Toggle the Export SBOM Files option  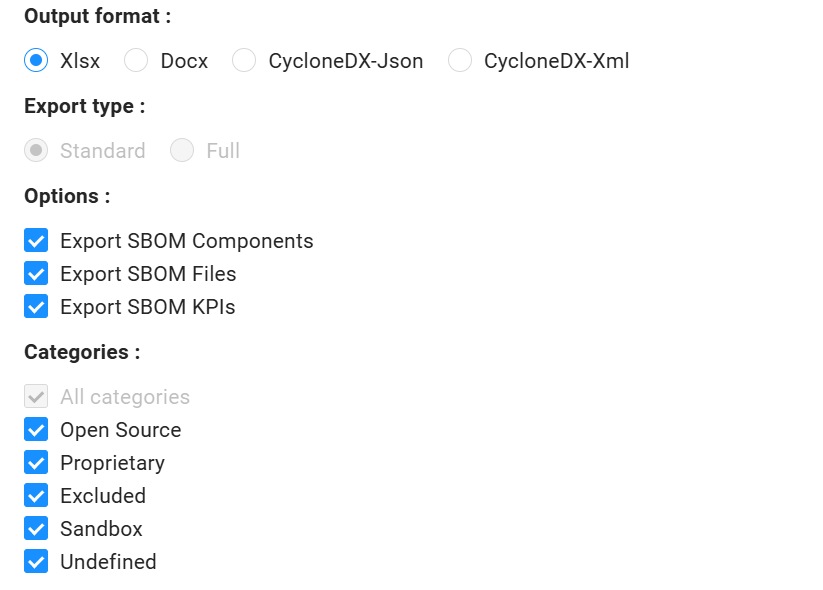point(36,274)
